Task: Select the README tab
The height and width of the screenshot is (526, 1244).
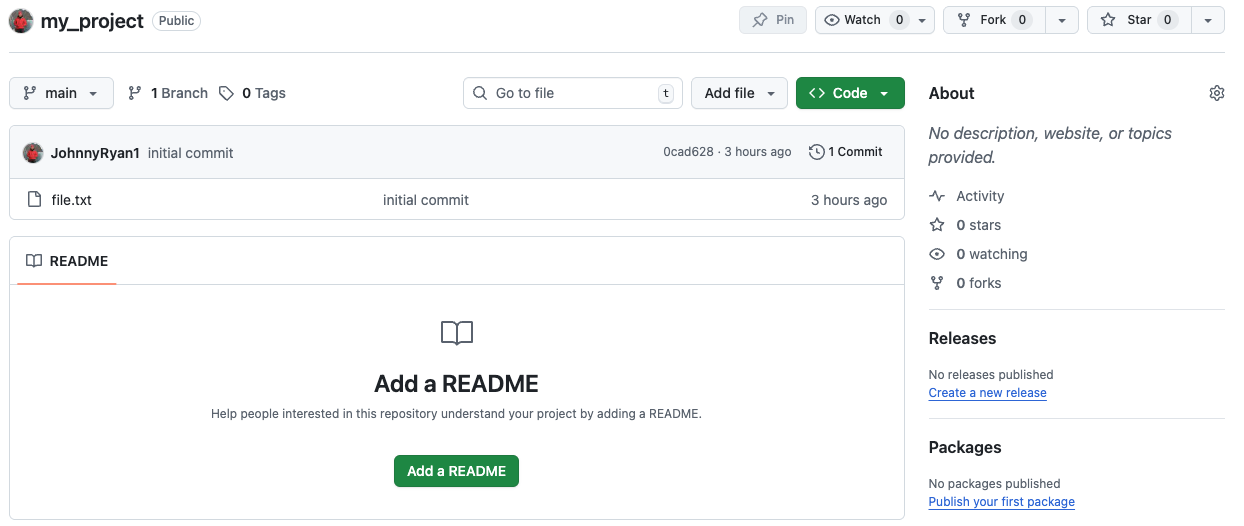Action: pos(67,261)
